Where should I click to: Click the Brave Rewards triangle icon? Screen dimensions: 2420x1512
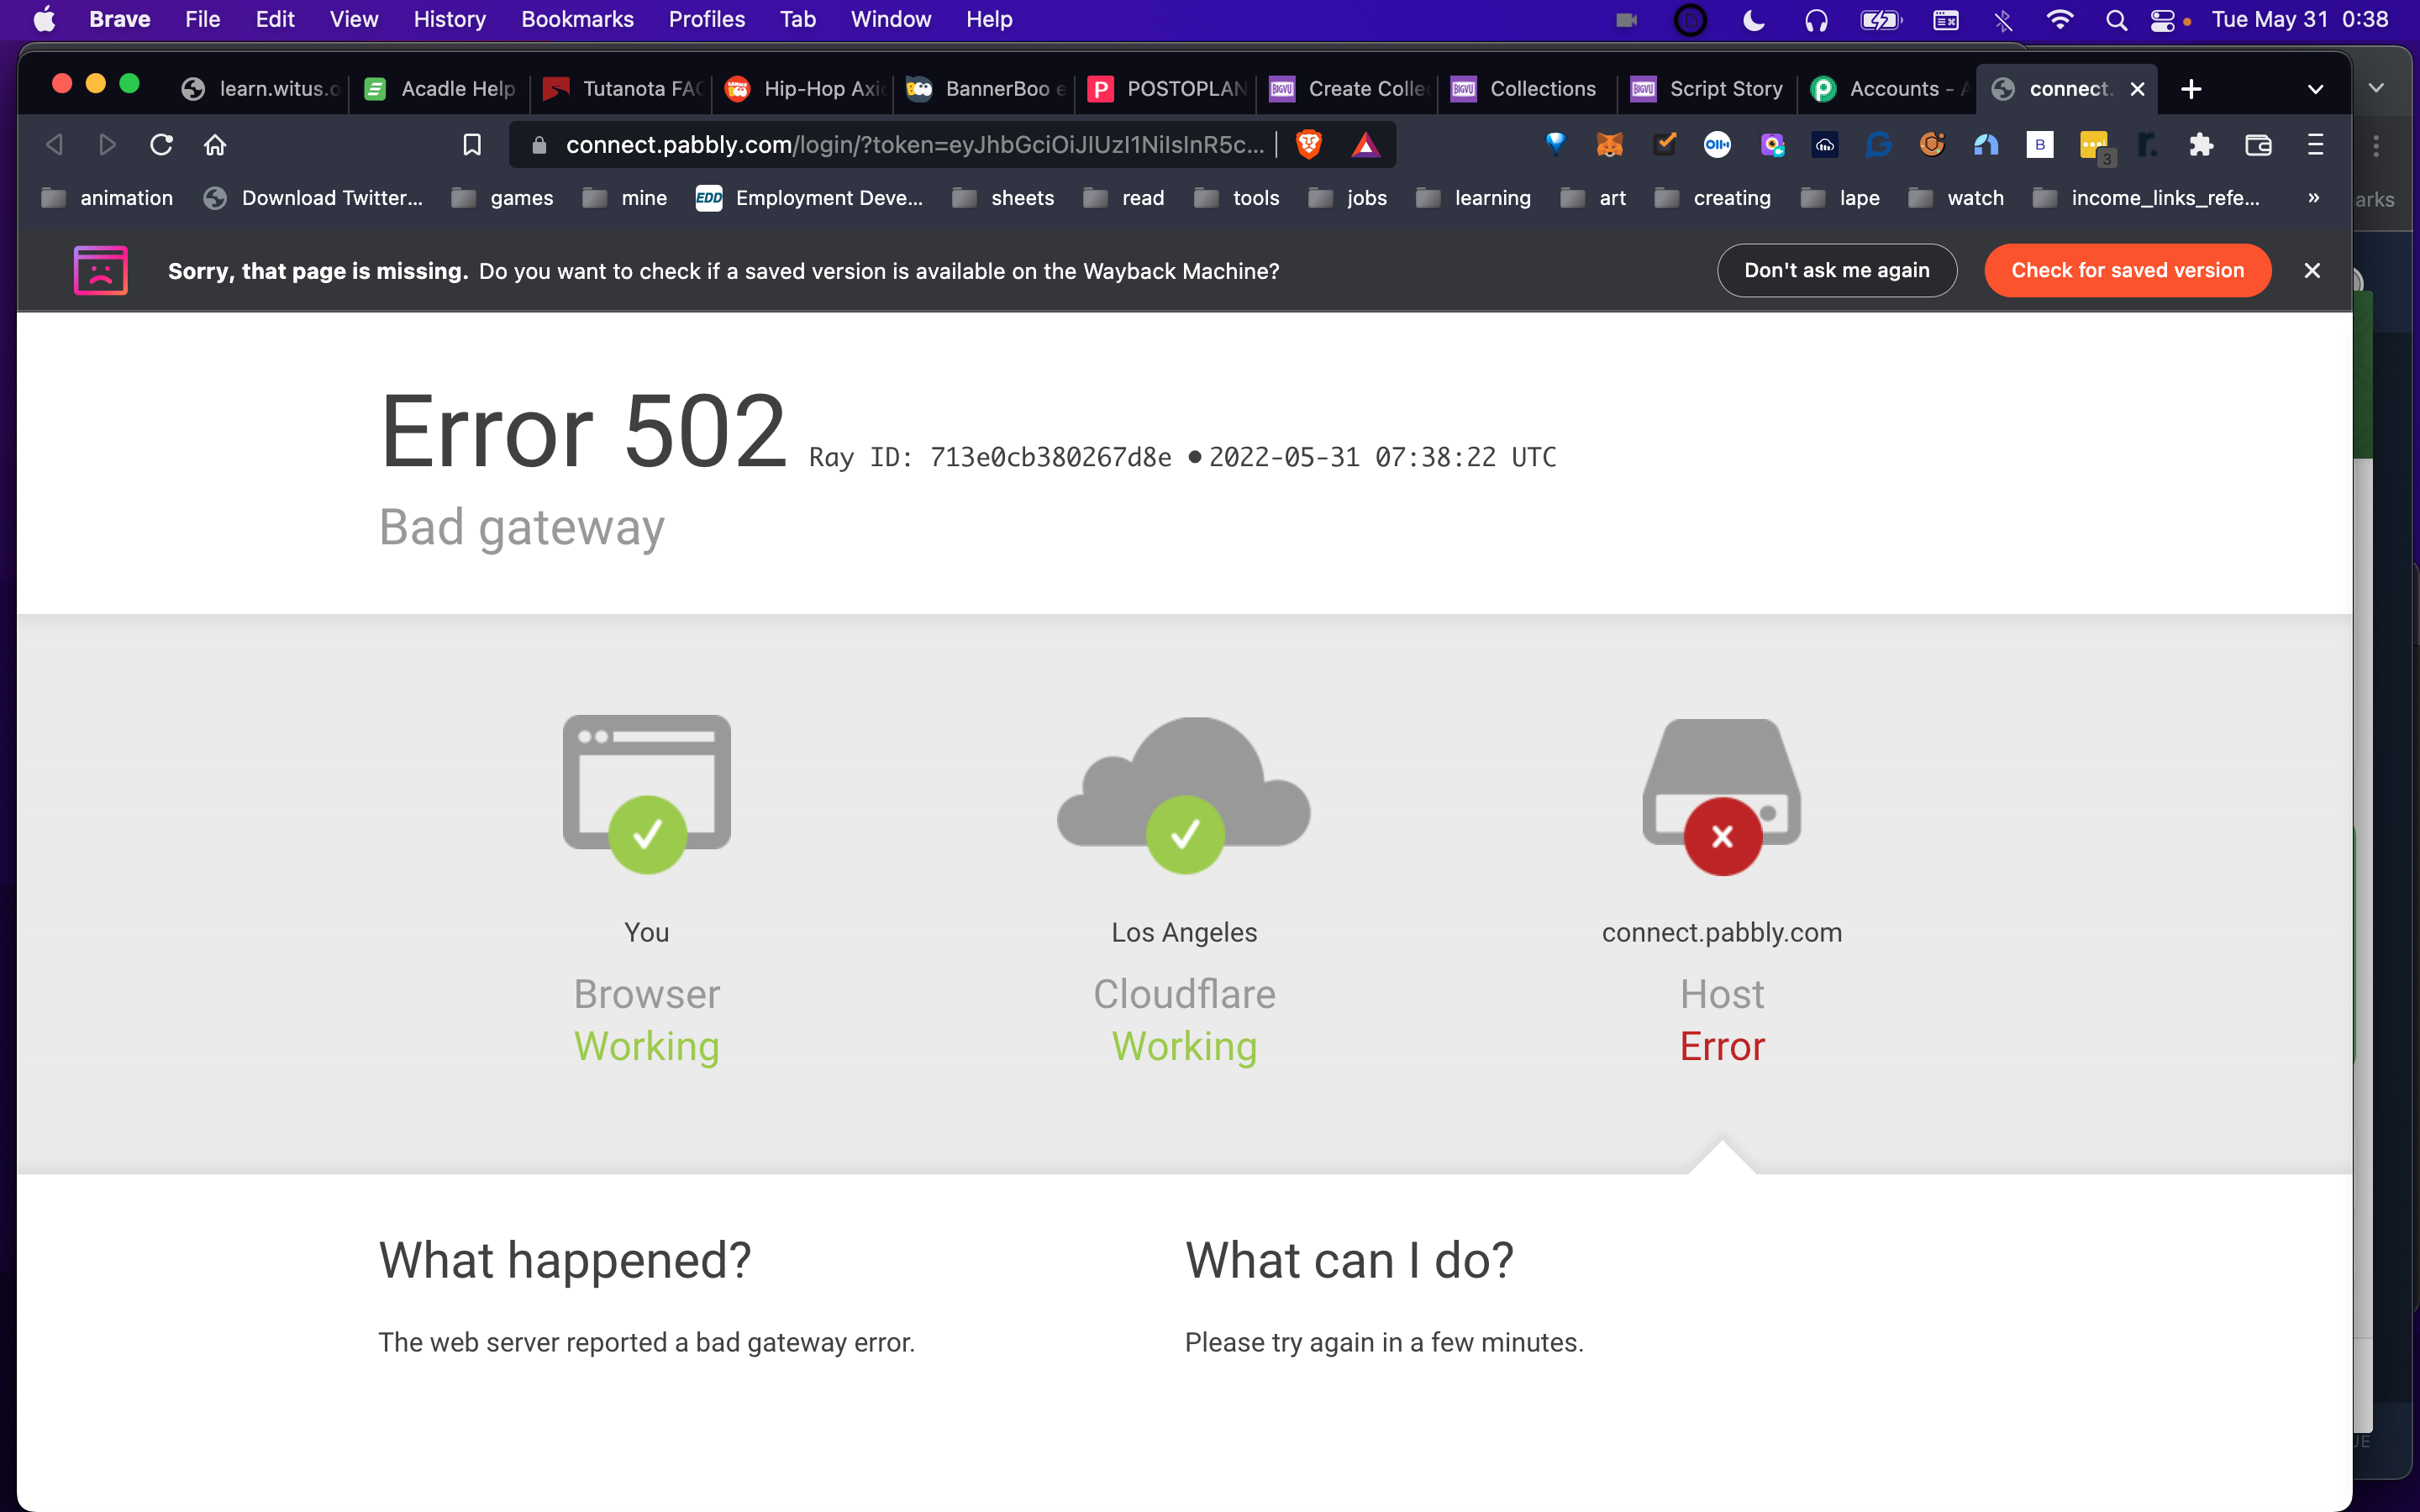(x=1365, y=145)
